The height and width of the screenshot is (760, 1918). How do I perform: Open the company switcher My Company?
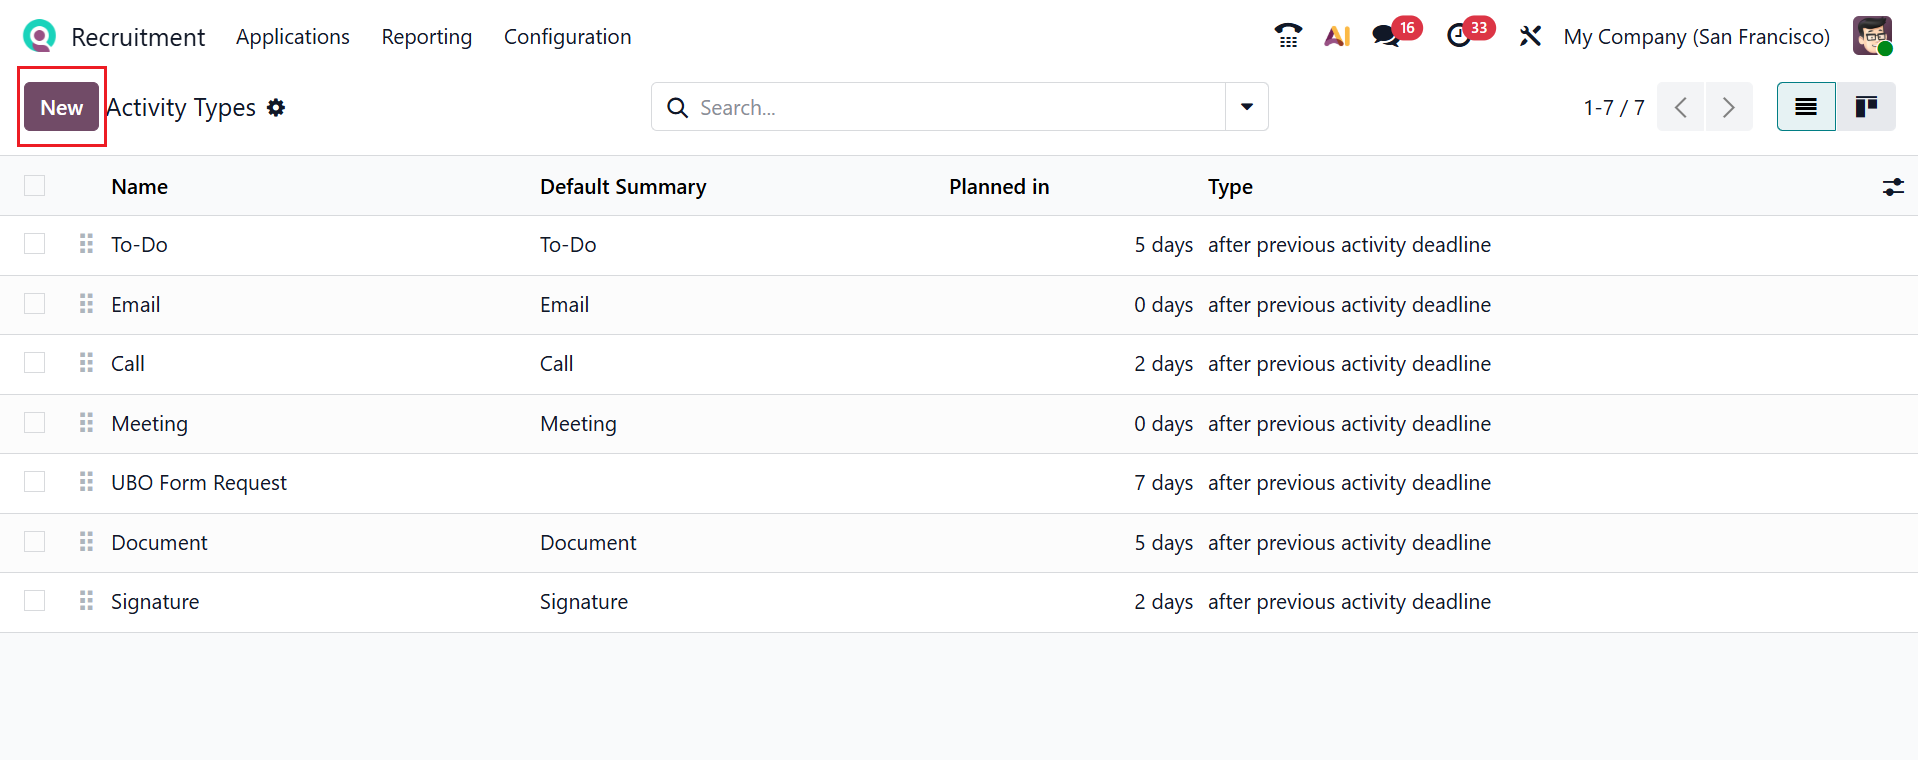pos(1696,37)
